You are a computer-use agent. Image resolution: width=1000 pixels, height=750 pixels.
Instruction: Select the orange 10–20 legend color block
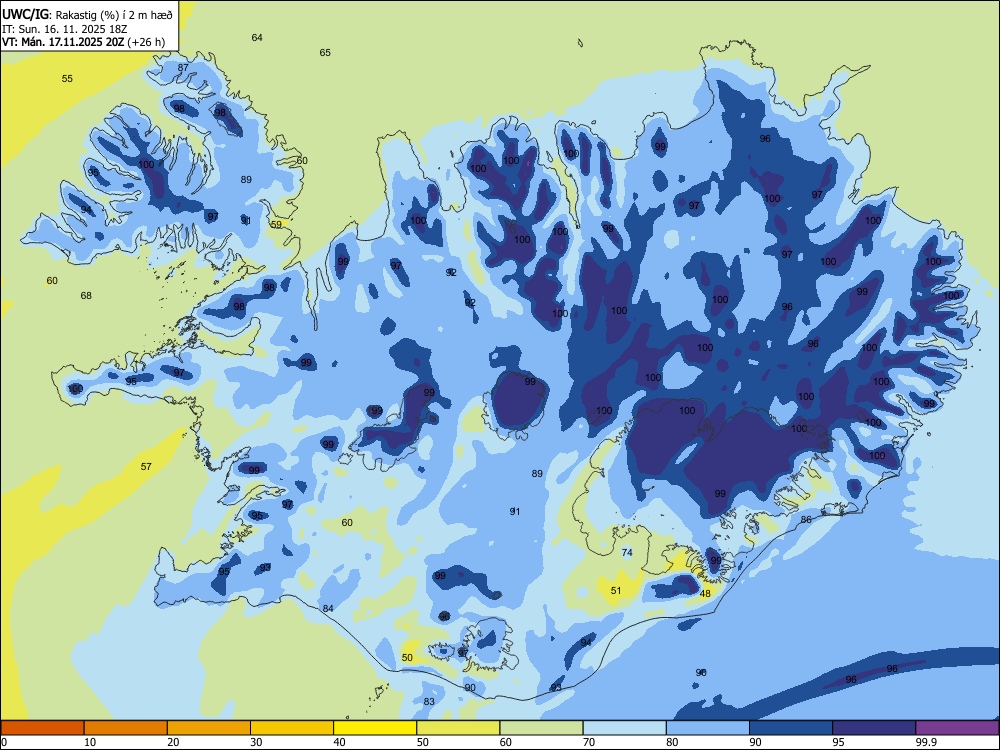click(126, 728)
